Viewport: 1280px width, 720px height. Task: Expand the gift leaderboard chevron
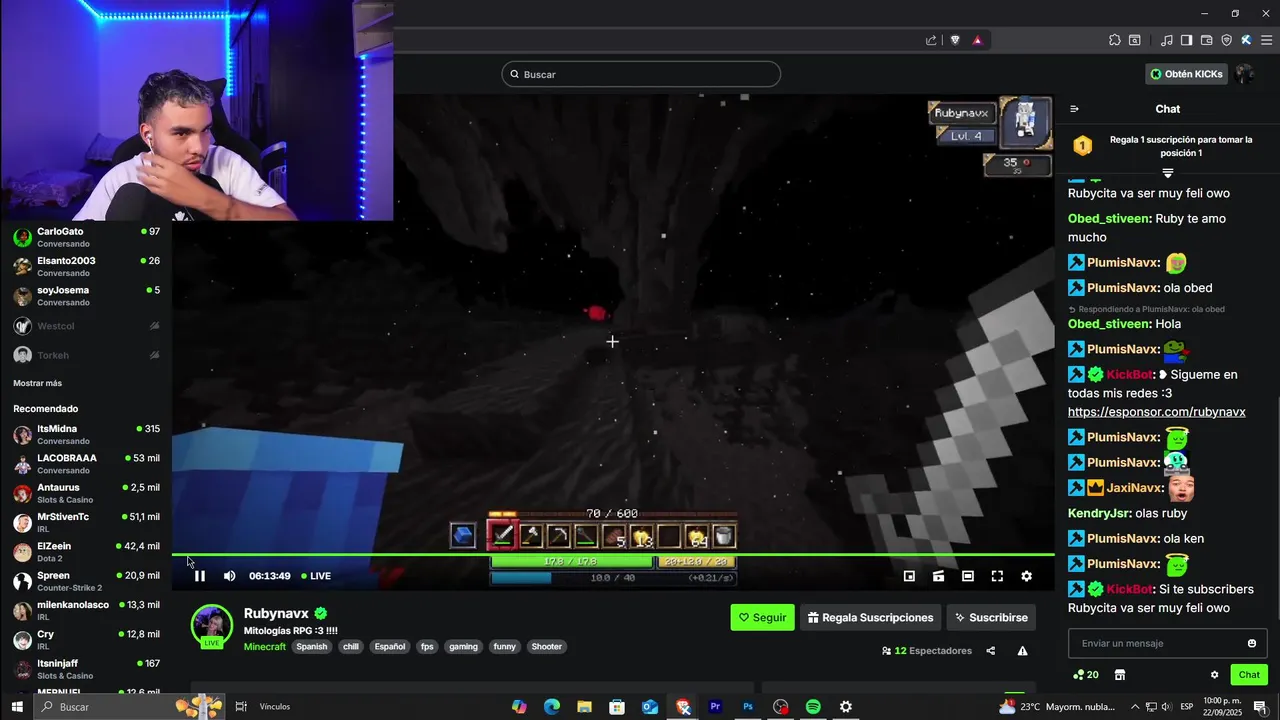tap(1167, 173)
